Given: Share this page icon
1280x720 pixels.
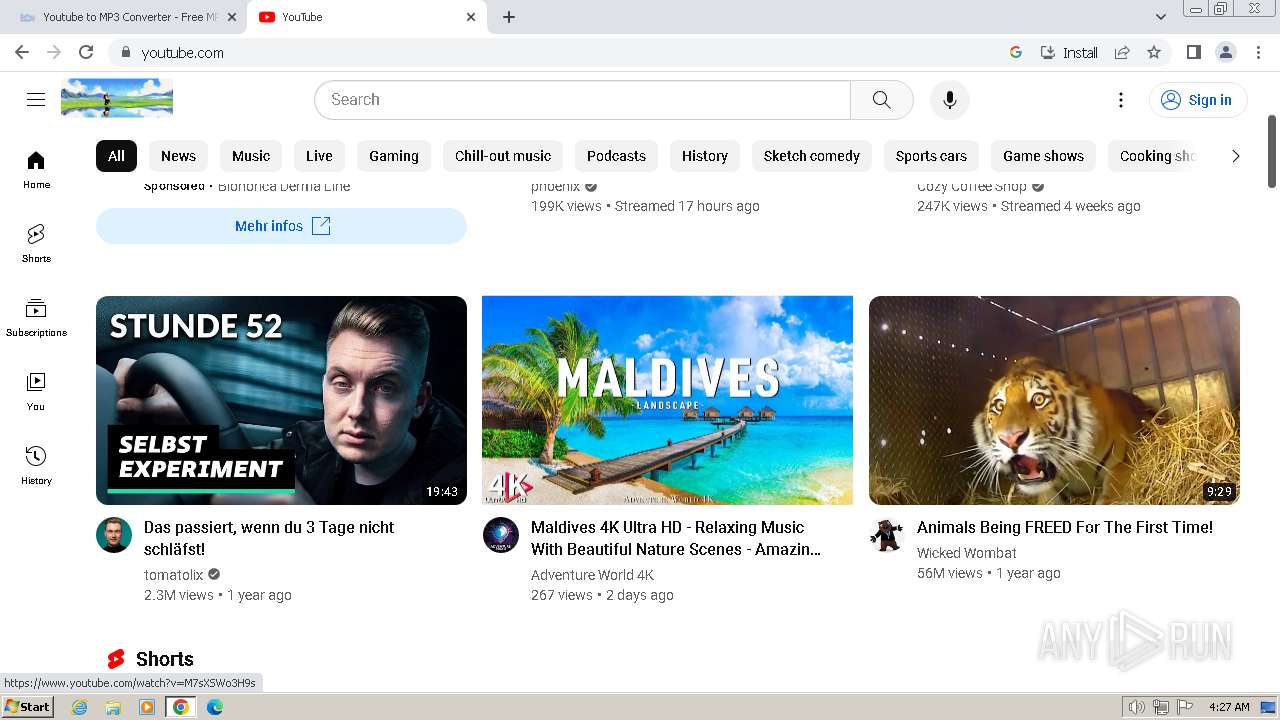Looking at the screenshot, I should point(1122,52).
